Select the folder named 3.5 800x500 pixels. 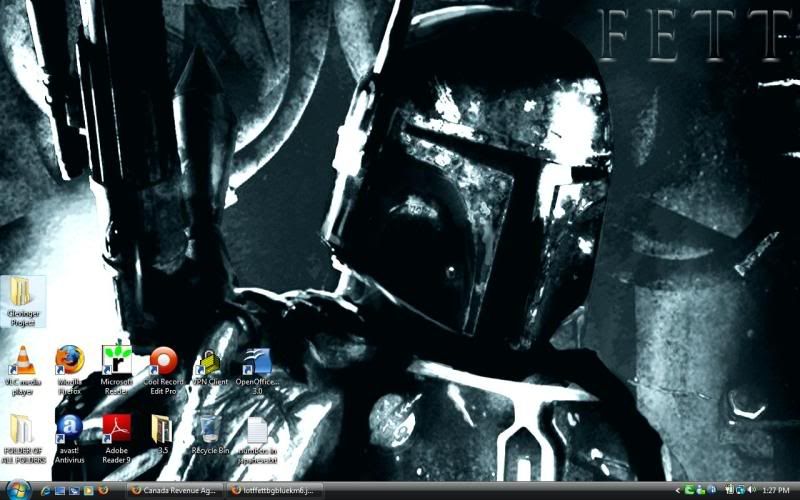[162, 435]
